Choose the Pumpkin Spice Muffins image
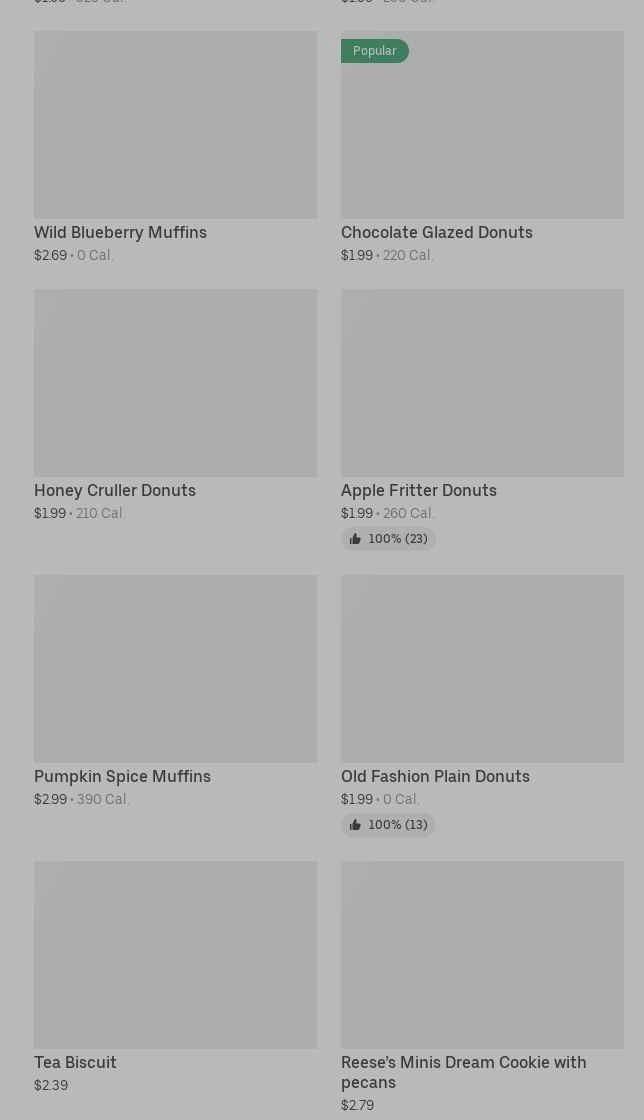This screenshot has width=644, height=1120. [x=175, y=668]
